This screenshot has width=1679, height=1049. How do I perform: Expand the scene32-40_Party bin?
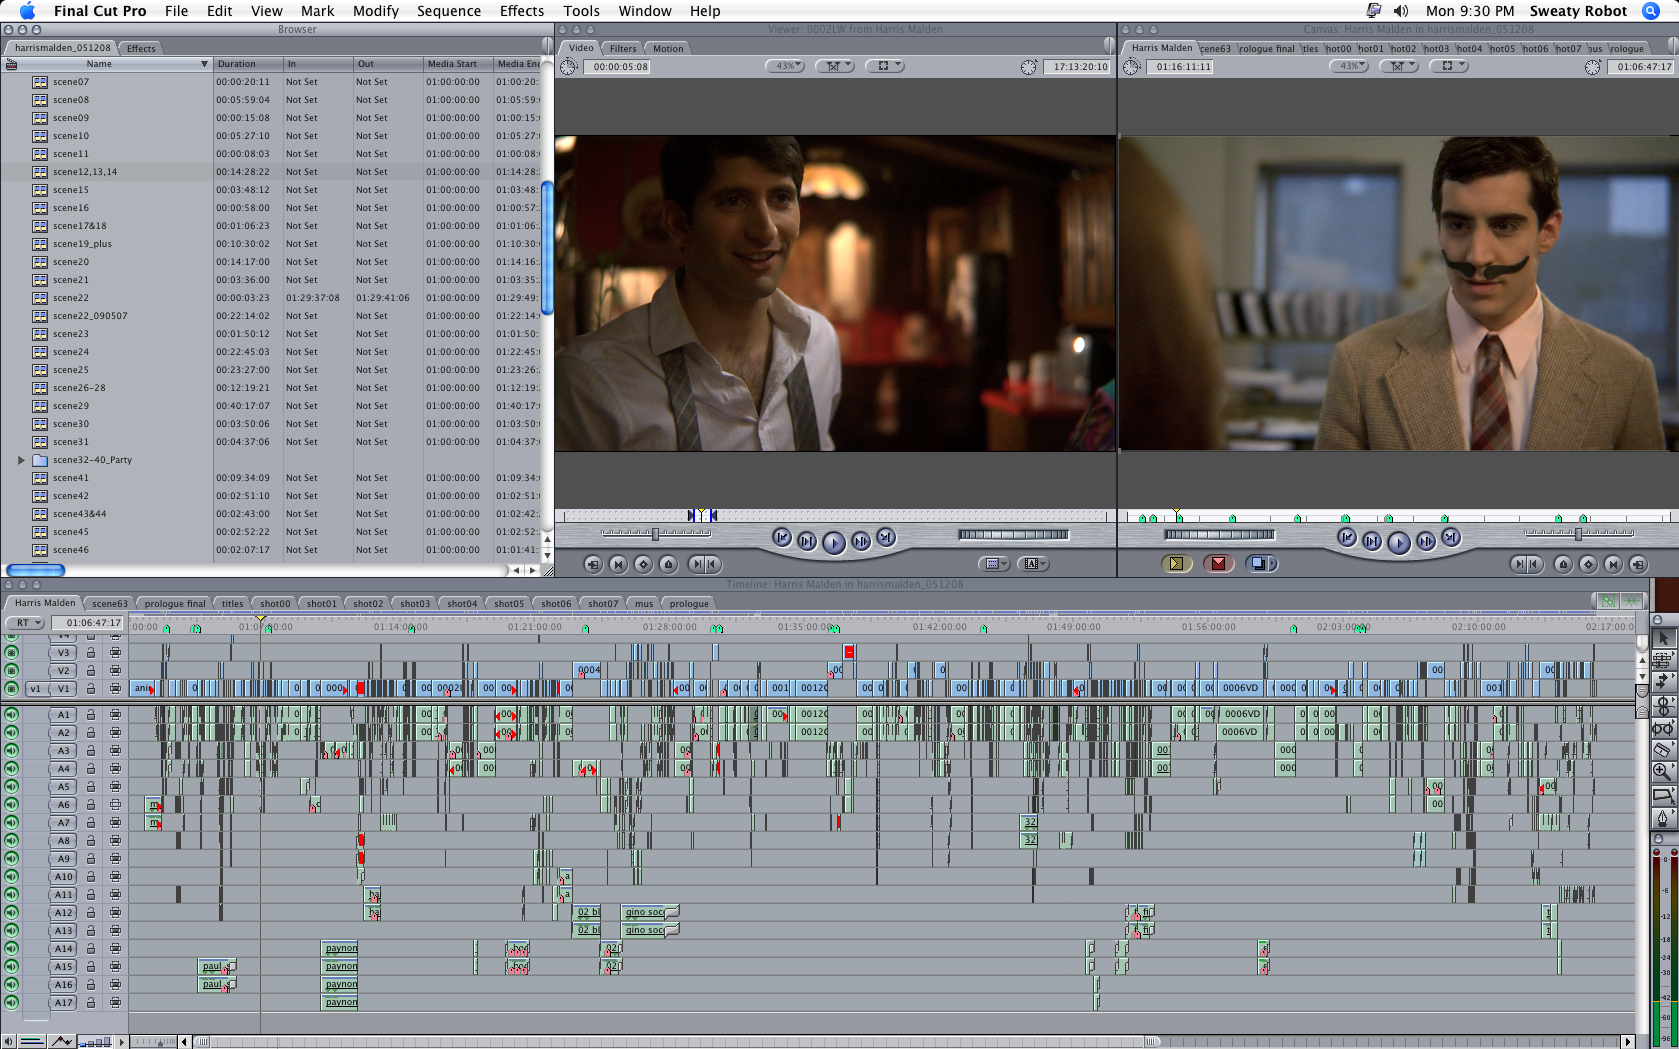click(21, 460)
